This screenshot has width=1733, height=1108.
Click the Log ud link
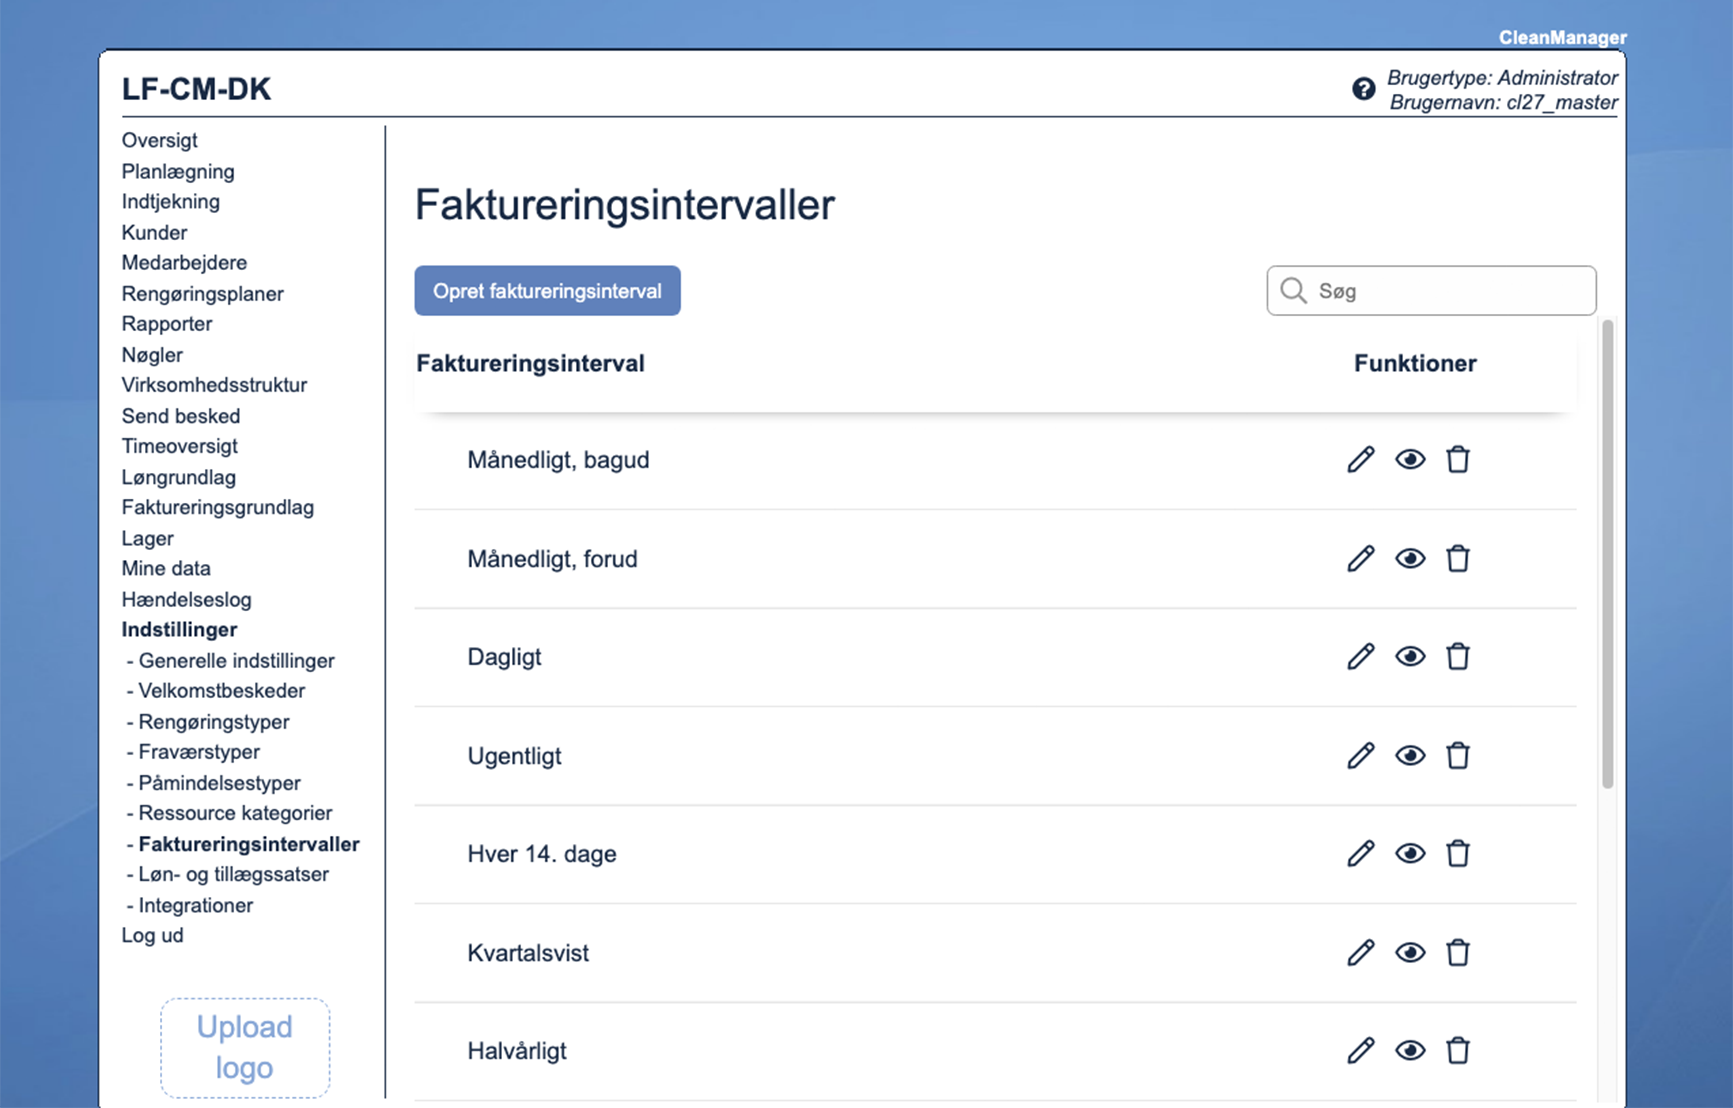pyautogui.click(x=152, y=936)
